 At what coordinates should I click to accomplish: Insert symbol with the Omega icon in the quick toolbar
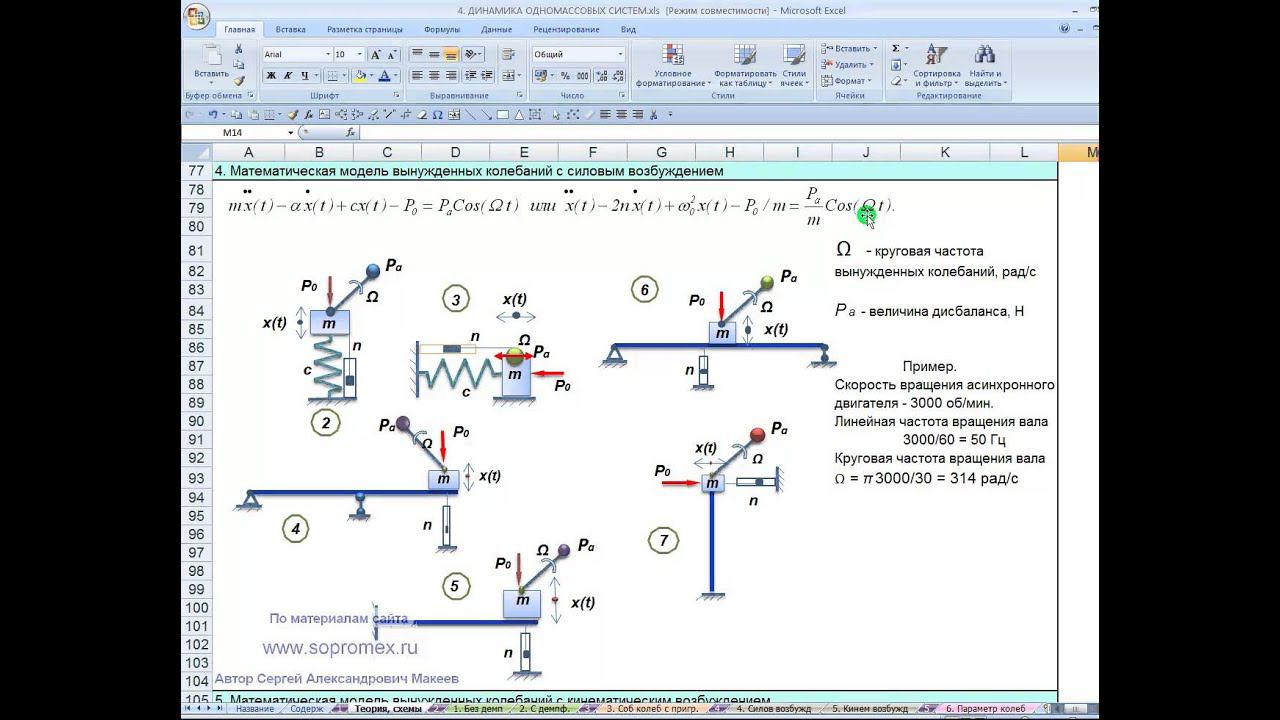coord(438,114)
